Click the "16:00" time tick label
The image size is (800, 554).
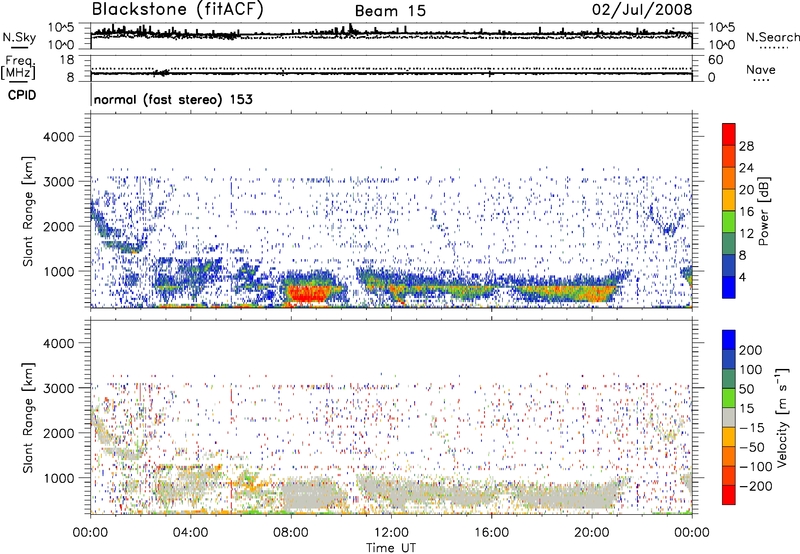491,533
